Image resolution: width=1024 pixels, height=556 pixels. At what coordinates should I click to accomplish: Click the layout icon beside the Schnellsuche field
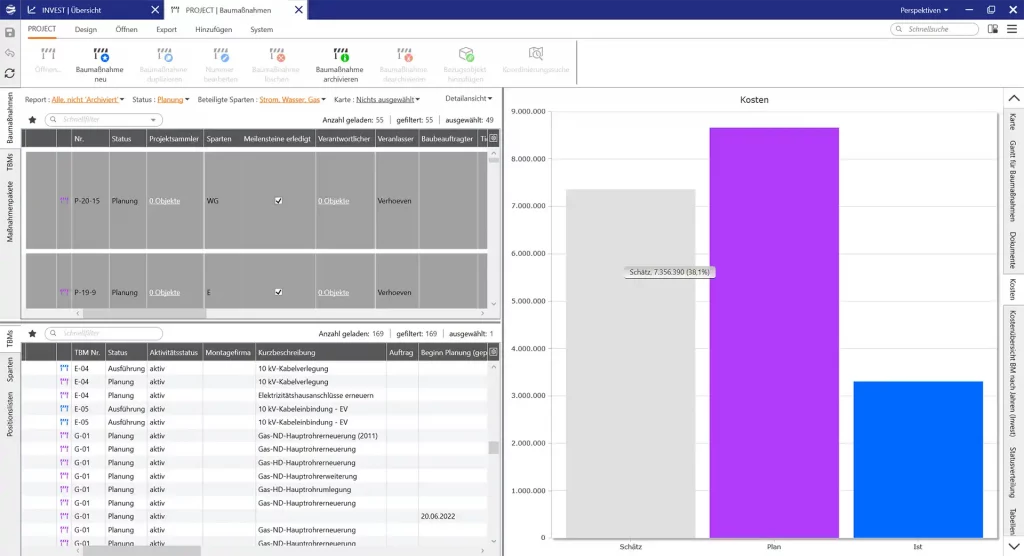pos(992,29)
